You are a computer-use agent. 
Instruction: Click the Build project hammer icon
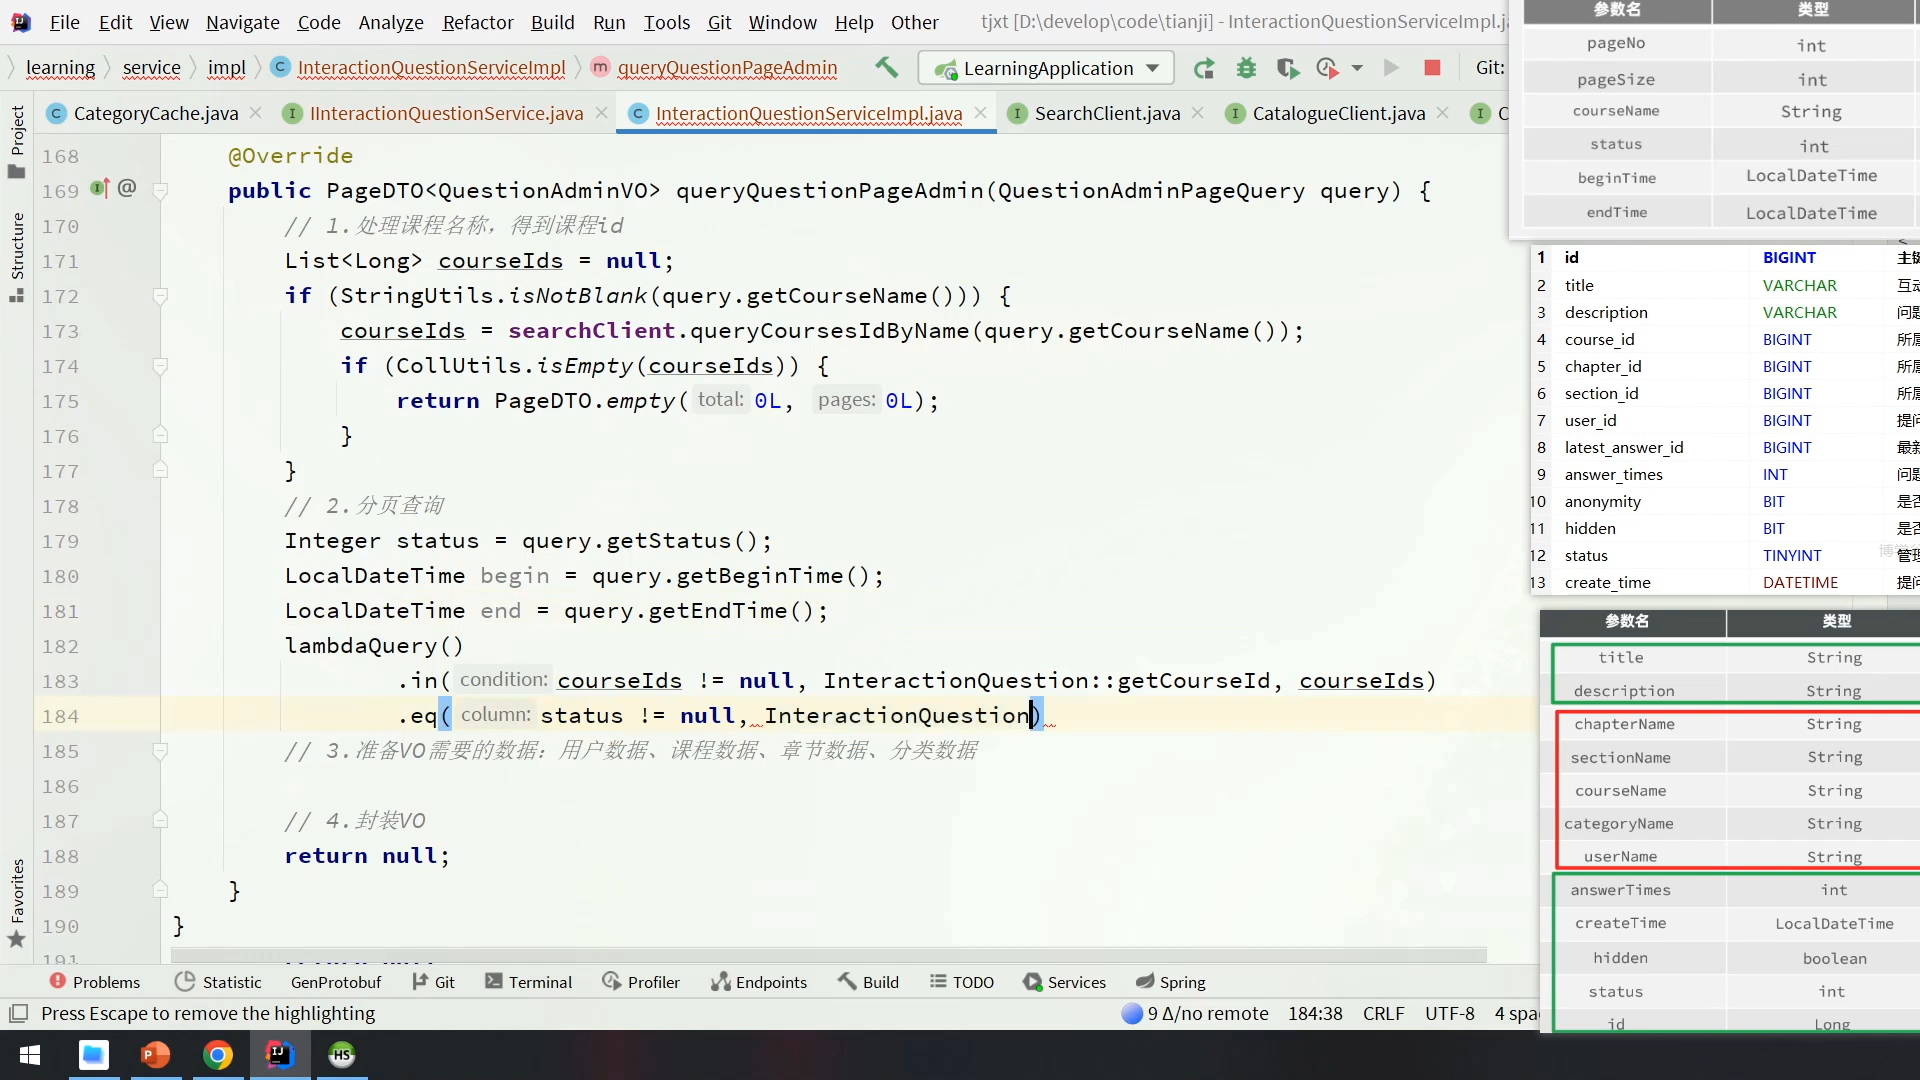886,68
